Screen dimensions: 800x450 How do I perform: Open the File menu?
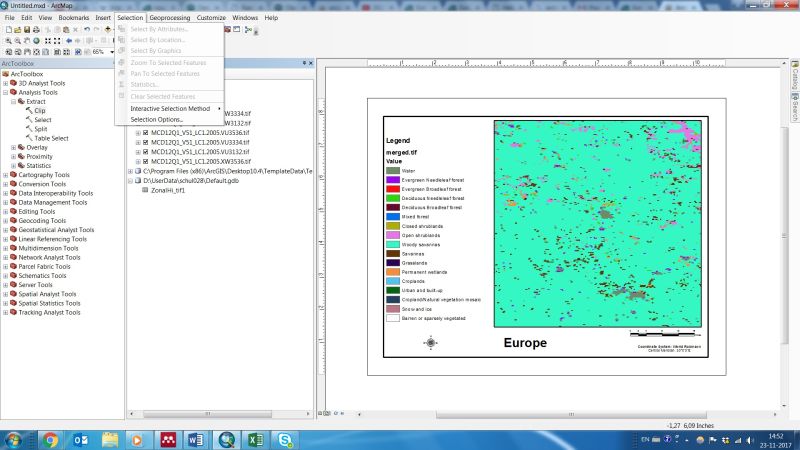click(10, 17)
